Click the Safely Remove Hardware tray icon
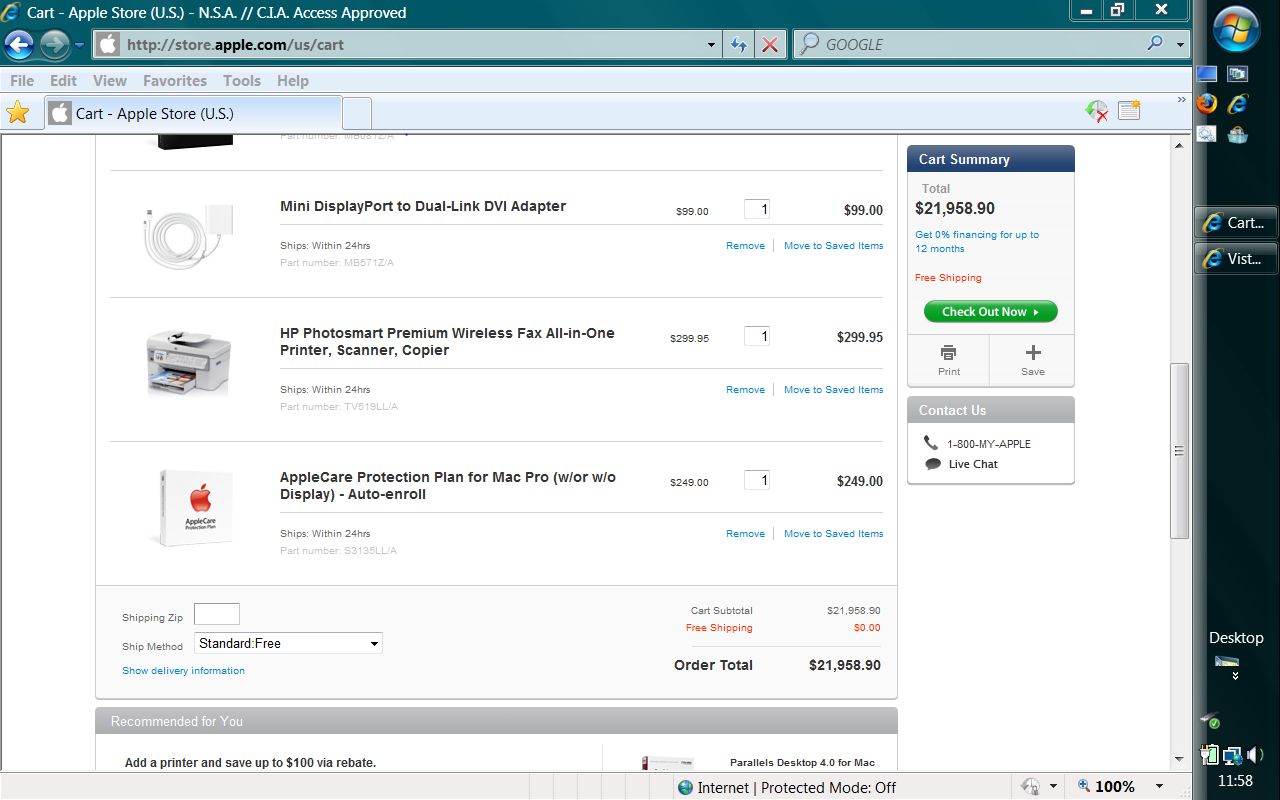1280x800 pixels. [1211, 720]
